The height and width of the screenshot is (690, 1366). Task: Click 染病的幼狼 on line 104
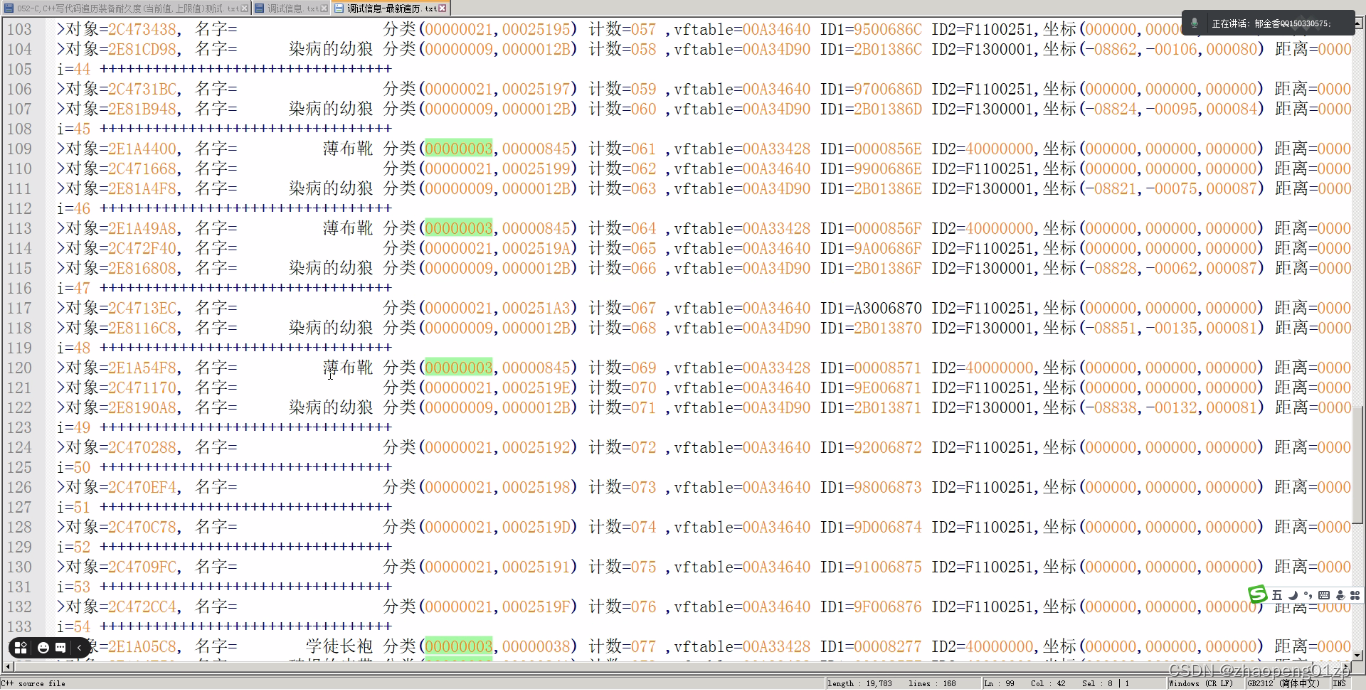click(331, 49)
